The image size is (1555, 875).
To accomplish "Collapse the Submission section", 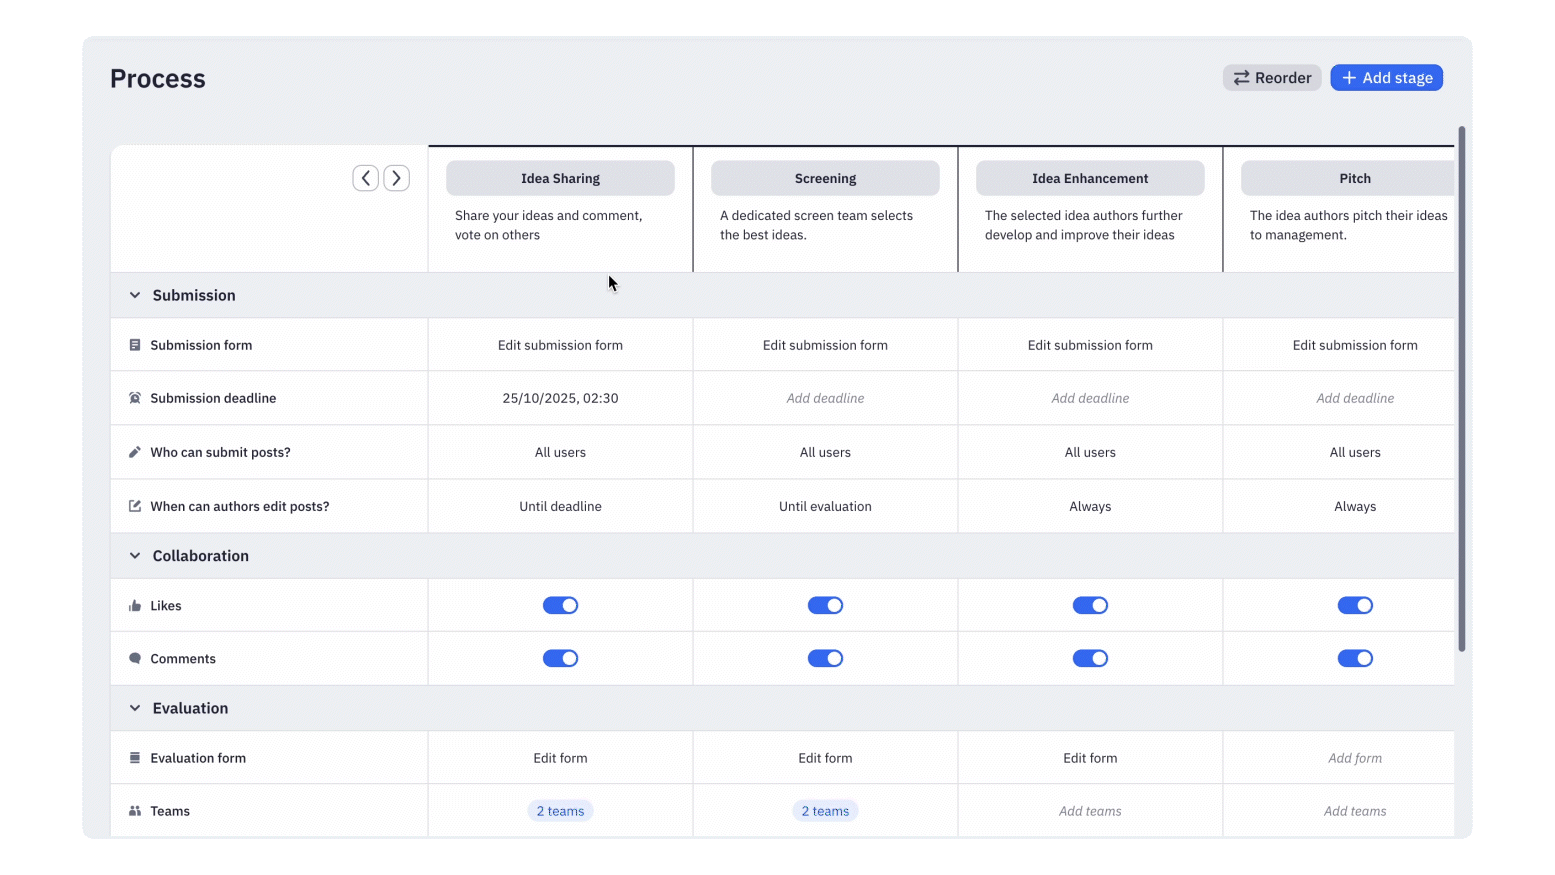I will (x=135, y=295).
